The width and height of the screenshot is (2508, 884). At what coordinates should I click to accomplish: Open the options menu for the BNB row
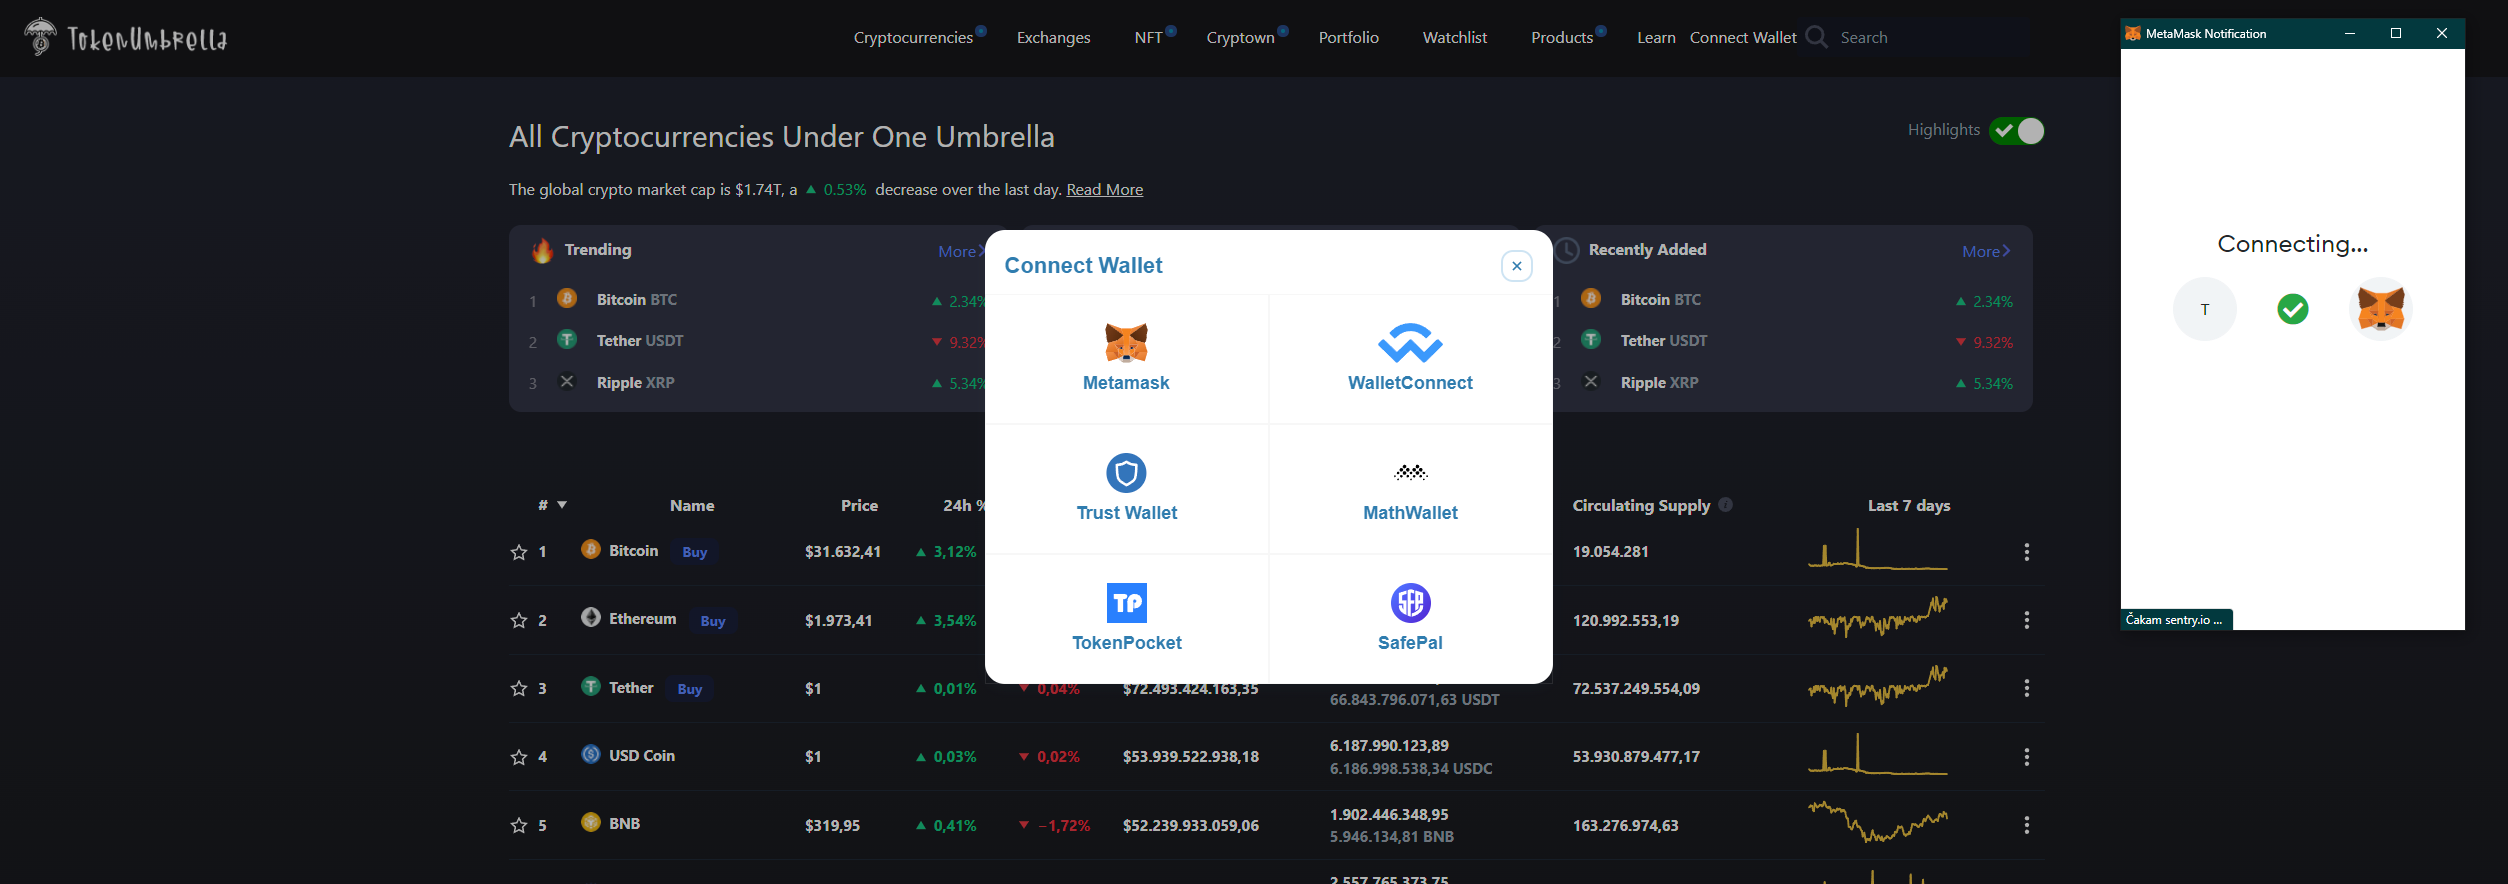click(2026, 825)
